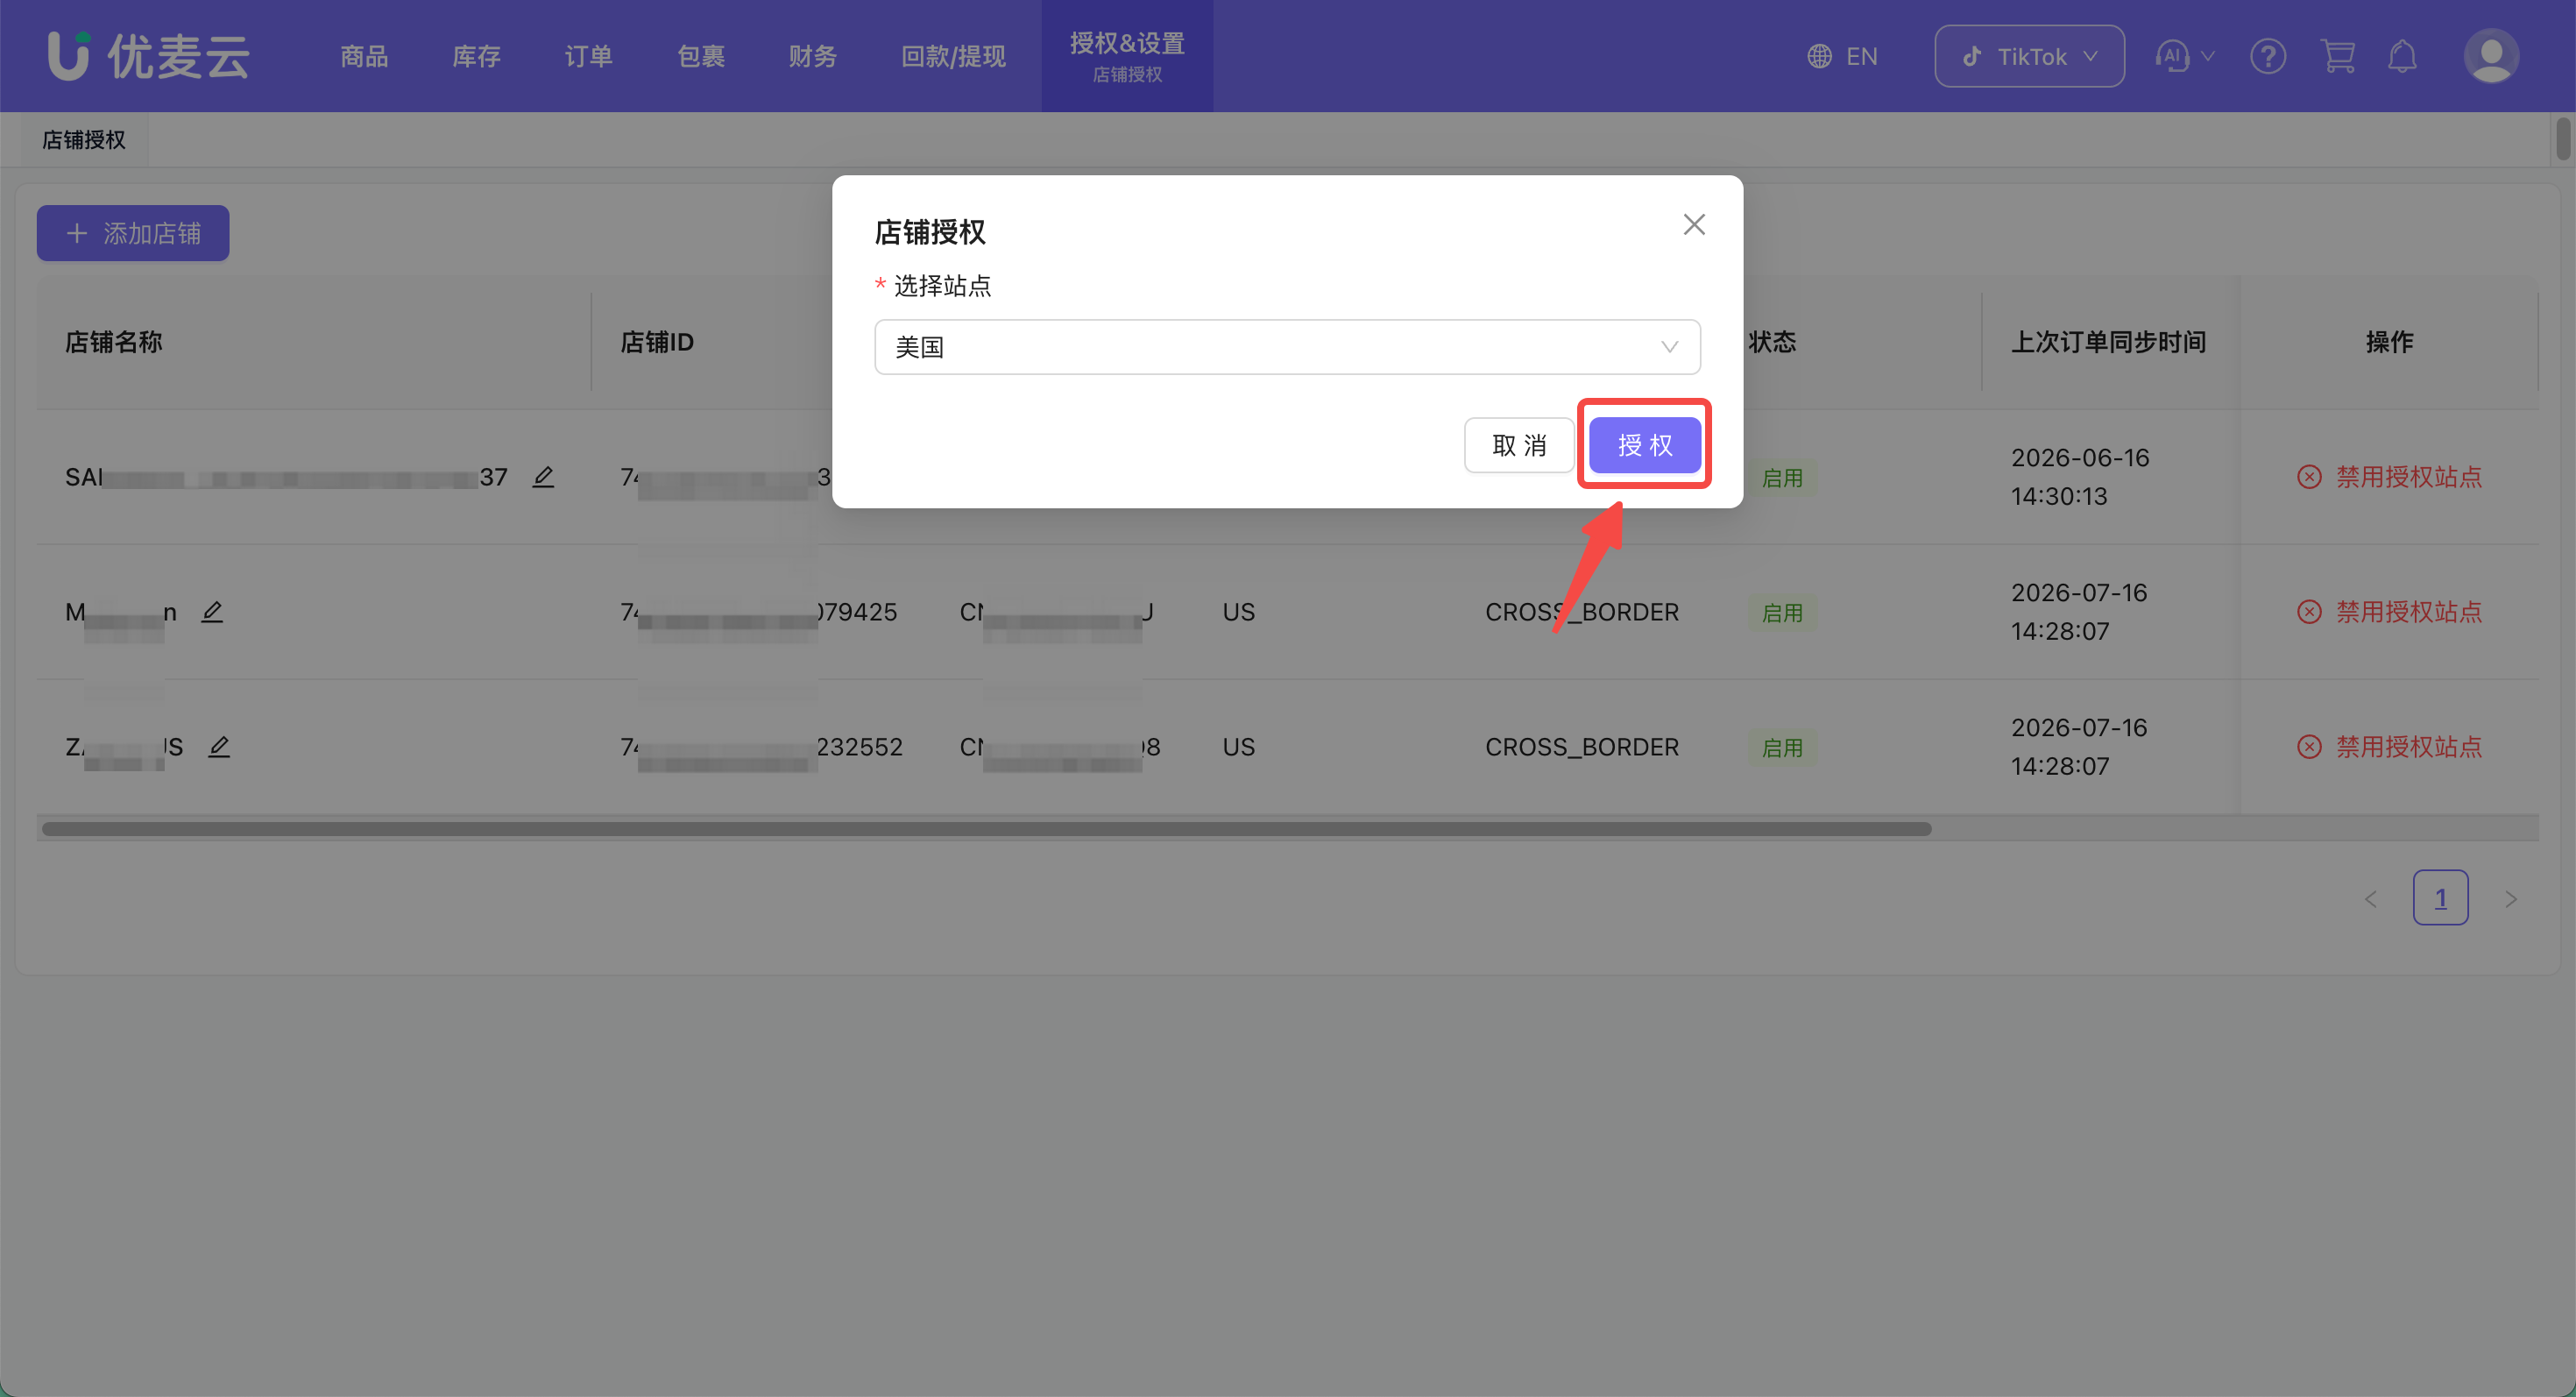Edit the Z...S store name pencil icon
This screenshot has height=1397, width=2576.
click(219, 747)
